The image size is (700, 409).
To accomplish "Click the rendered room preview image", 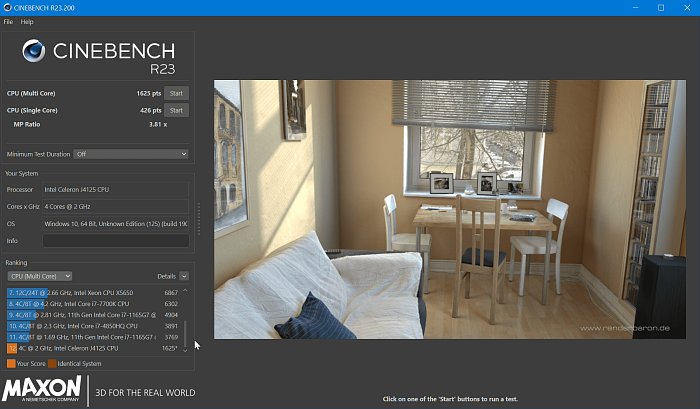I will (450, 209).
